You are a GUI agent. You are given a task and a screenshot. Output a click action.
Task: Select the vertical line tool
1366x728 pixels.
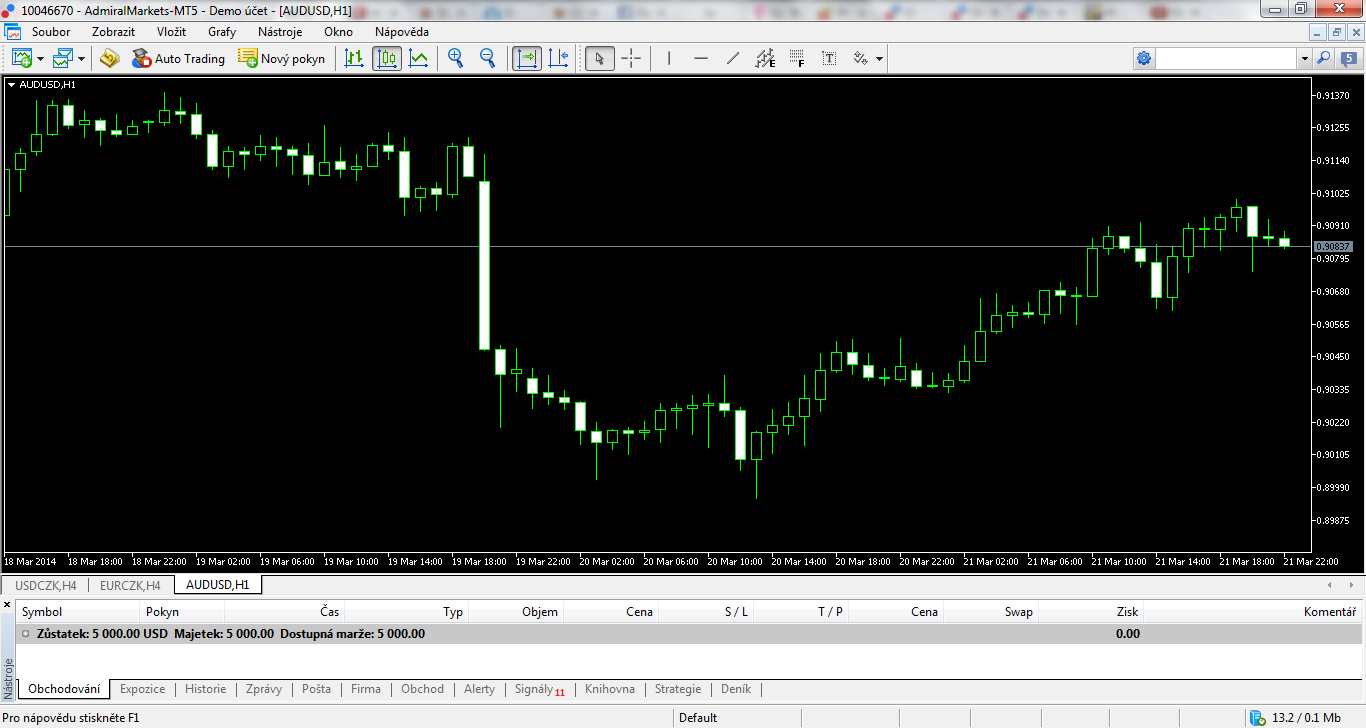pos(669,58)
